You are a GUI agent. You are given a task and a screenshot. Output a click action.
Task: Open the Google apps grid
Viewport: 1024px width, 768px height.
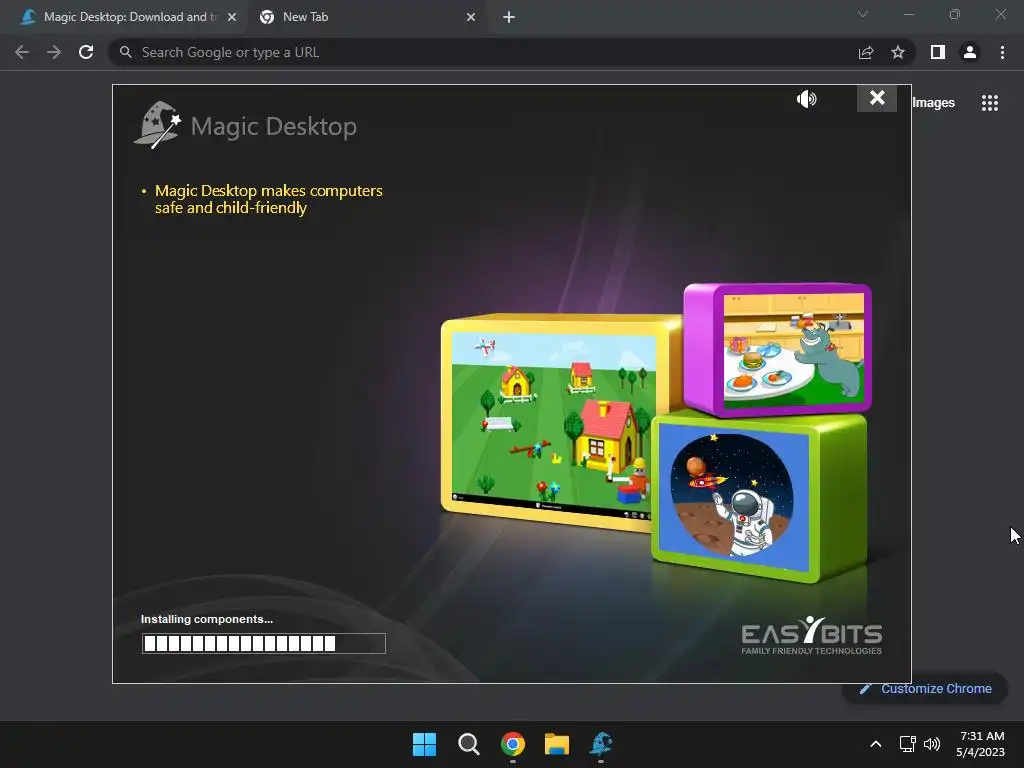(990, 103)
